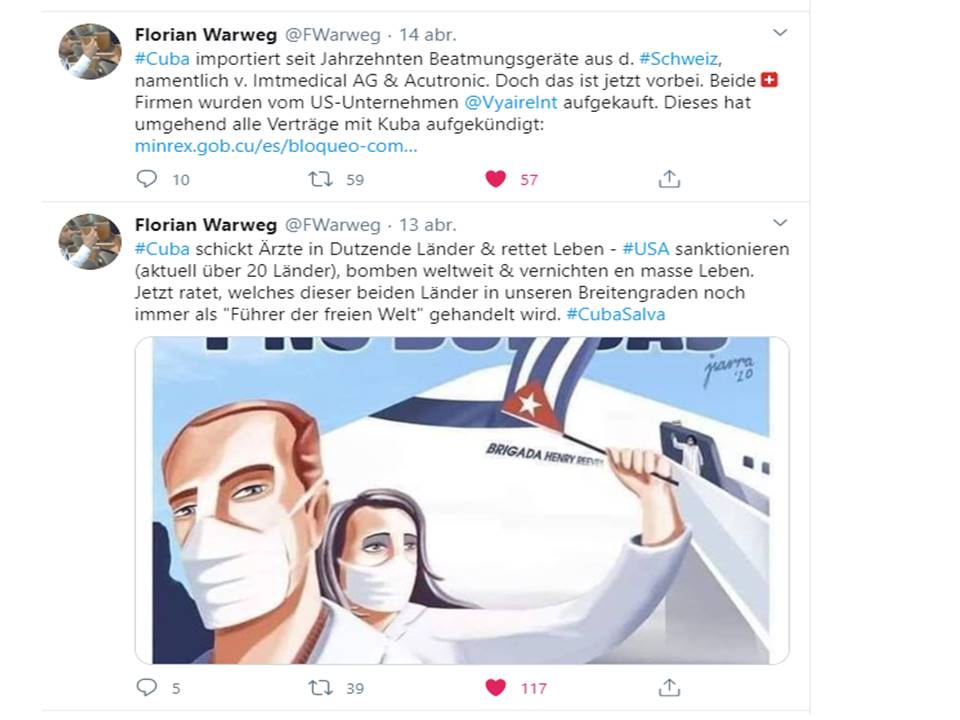
Task: Open the @VyaireInt mention
Action: pyautogui.click(x=511, y=102)
